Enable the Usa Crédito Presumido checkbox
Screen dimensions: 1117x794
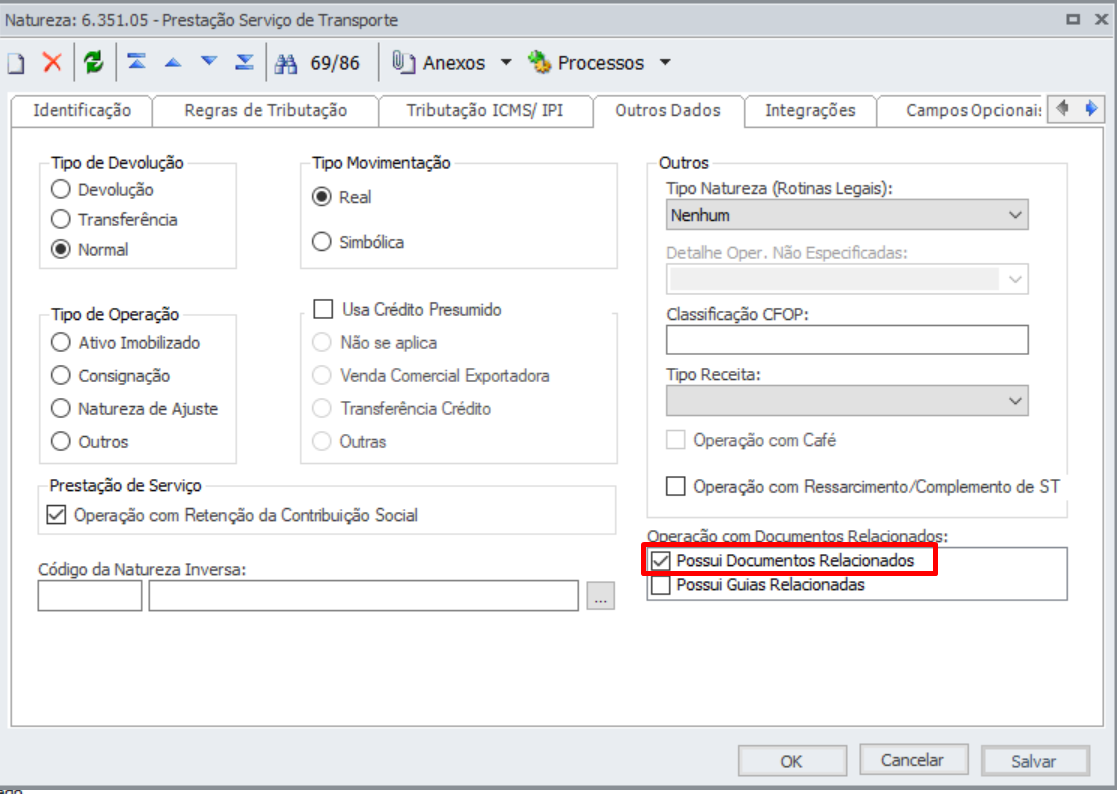click(323, 310)
